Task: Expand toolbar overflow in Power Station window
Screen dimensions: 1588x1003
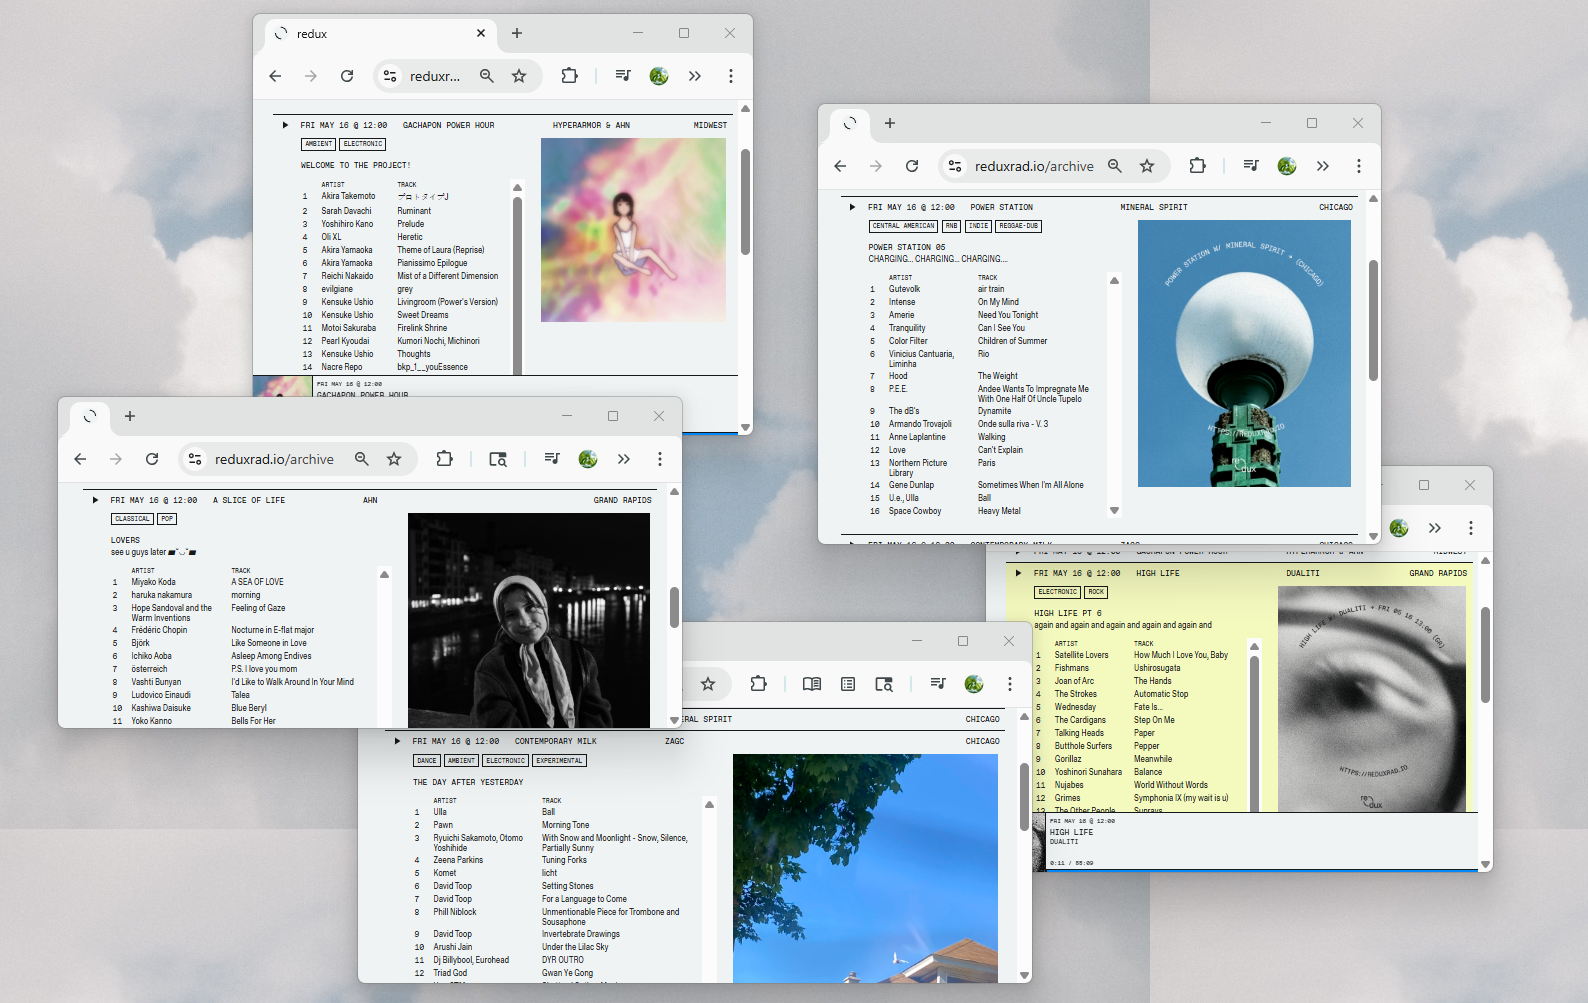Action: pos(1323,166)
